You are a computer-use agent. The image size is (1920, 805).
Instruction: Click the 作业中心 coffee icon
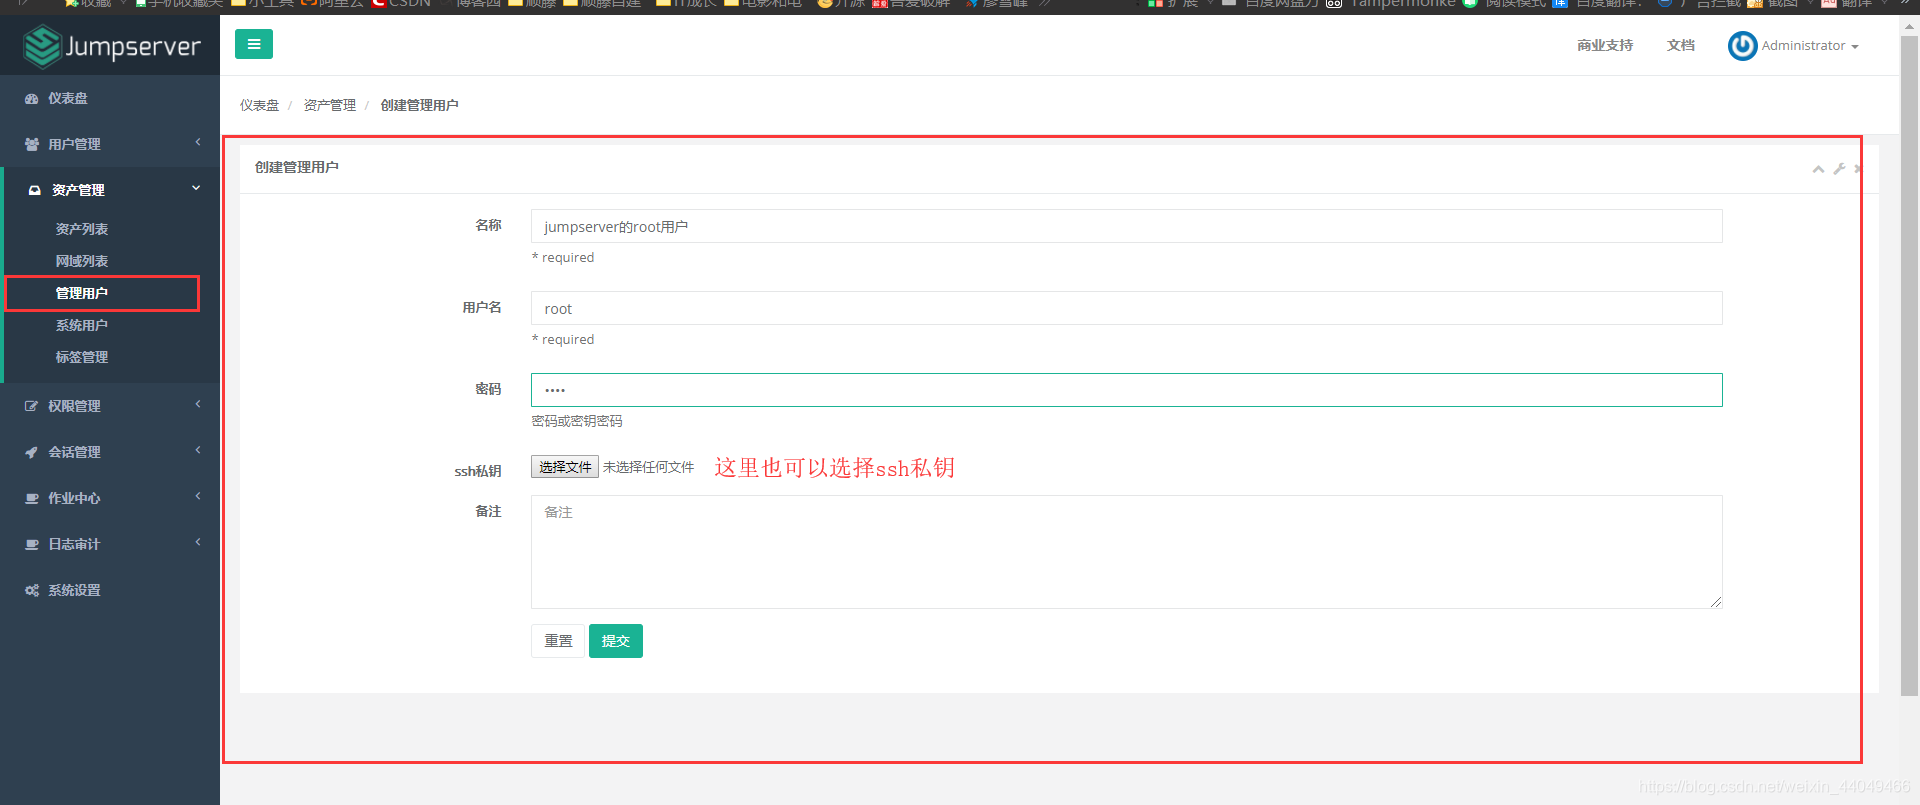[32, 498]
